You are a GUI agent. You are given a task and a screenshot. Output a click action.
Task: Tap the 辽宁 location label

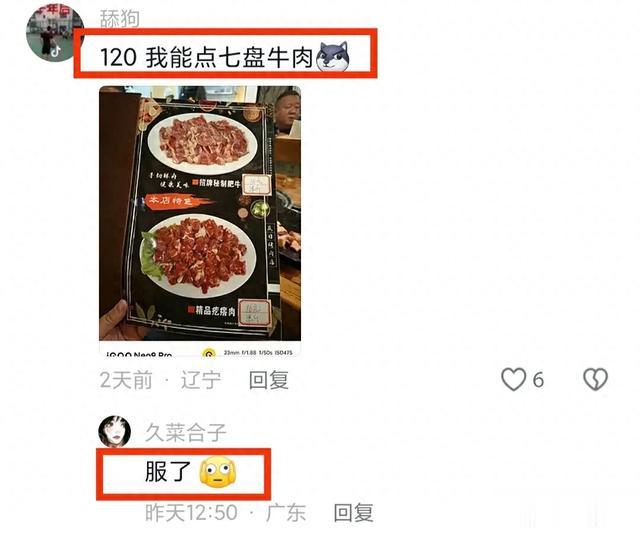click(201, 380)
